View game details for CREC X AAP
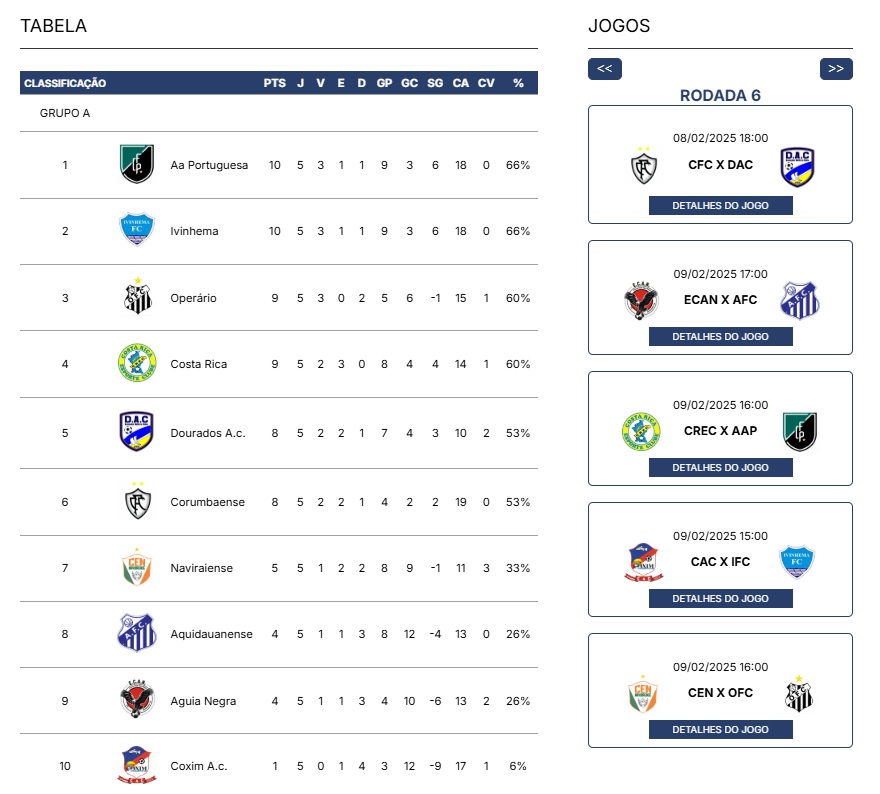880x794 pixels. pyautogui.click(x=721, y=467)
